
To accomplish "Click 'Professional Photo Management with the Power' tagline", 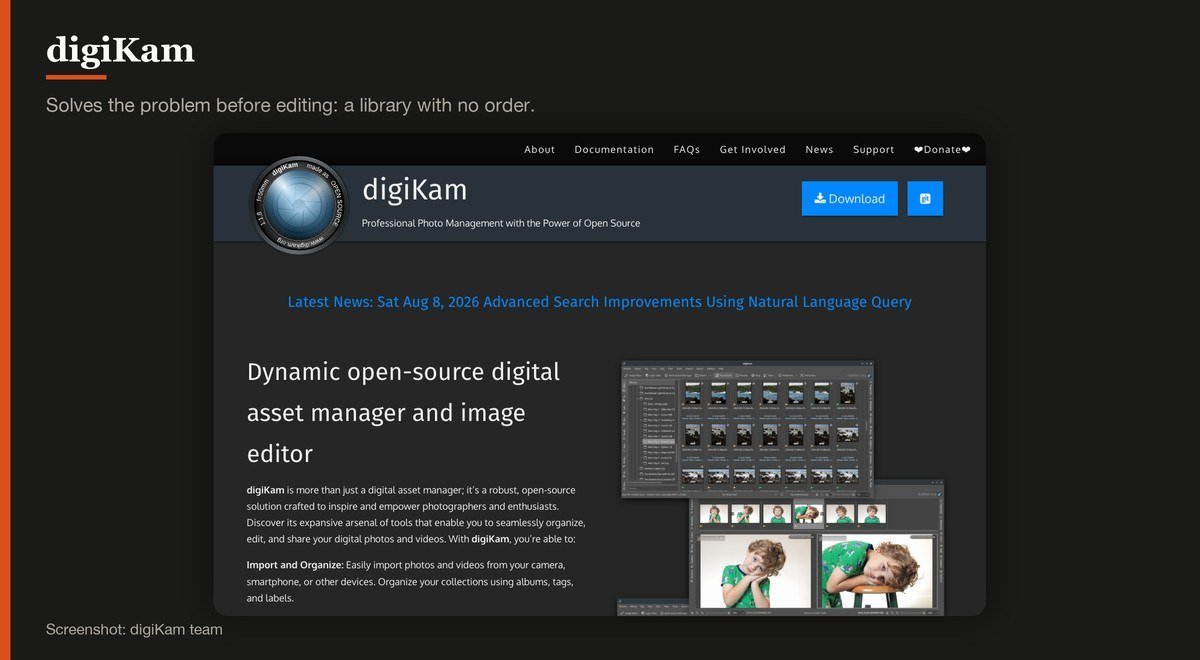I will (500, 223).
